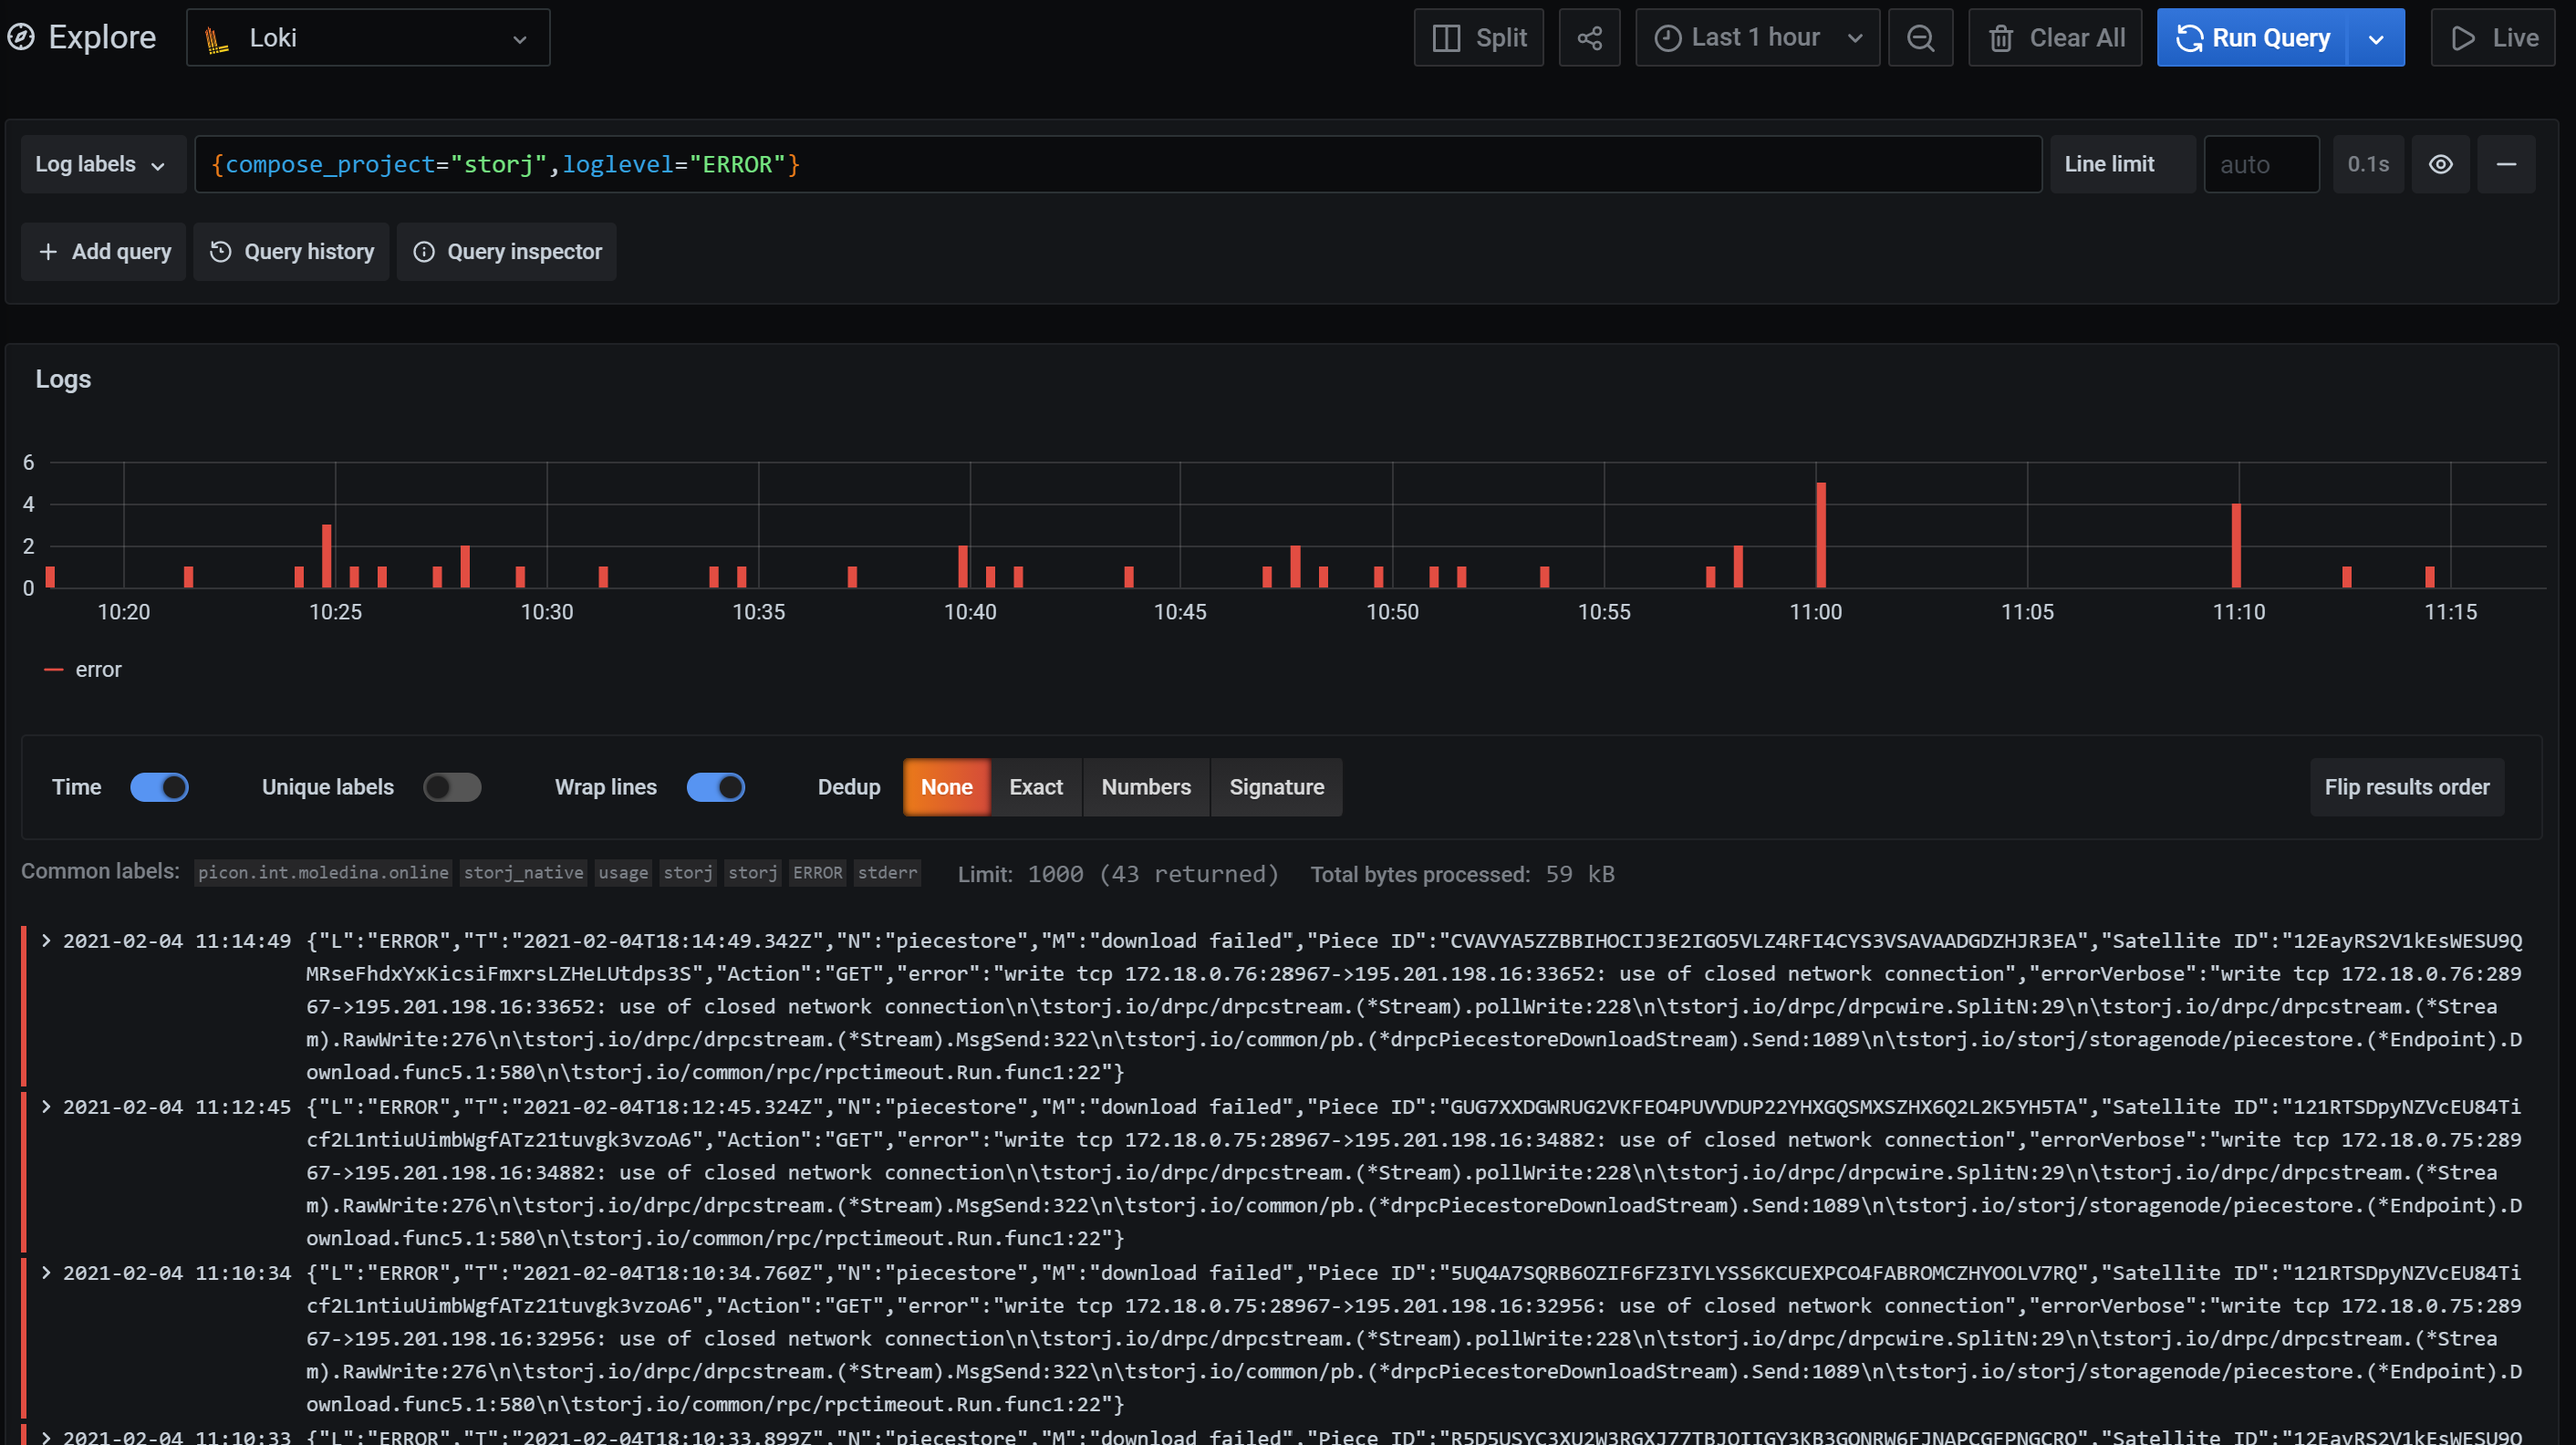This screenshot has height=1445, width=2576.
Task: Remove query using the minus icon
Action: [x=2506, y=164]
